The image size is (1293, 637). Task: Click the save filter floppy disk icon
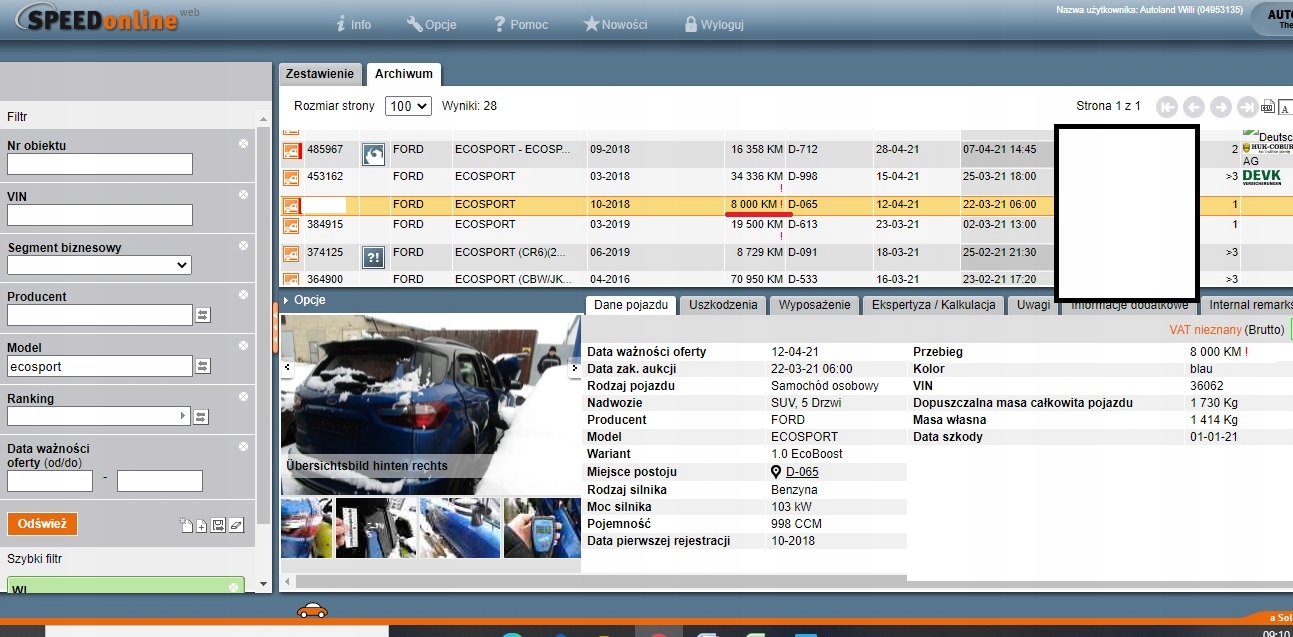[x=218, y=525]
